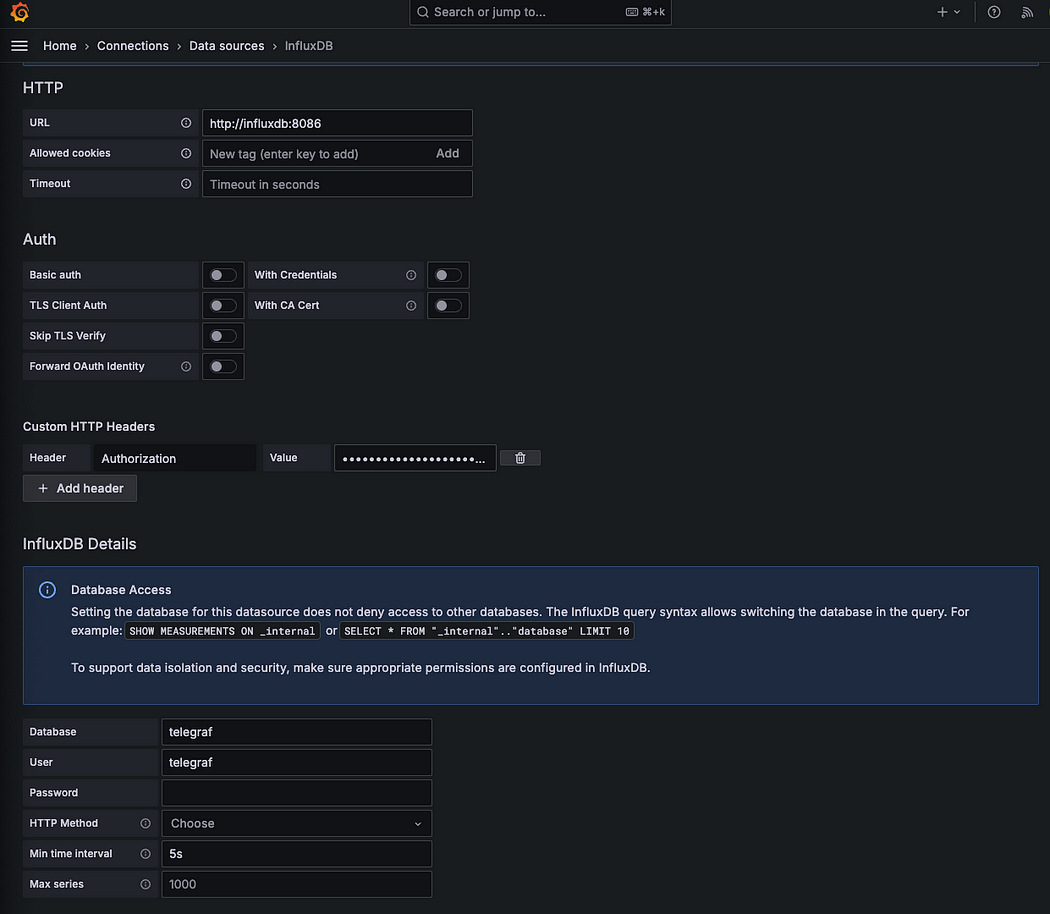Viewport: 1050px width, 914px height.
Task: Click the InfluxDB breadcrumb item
Action: 309,46
